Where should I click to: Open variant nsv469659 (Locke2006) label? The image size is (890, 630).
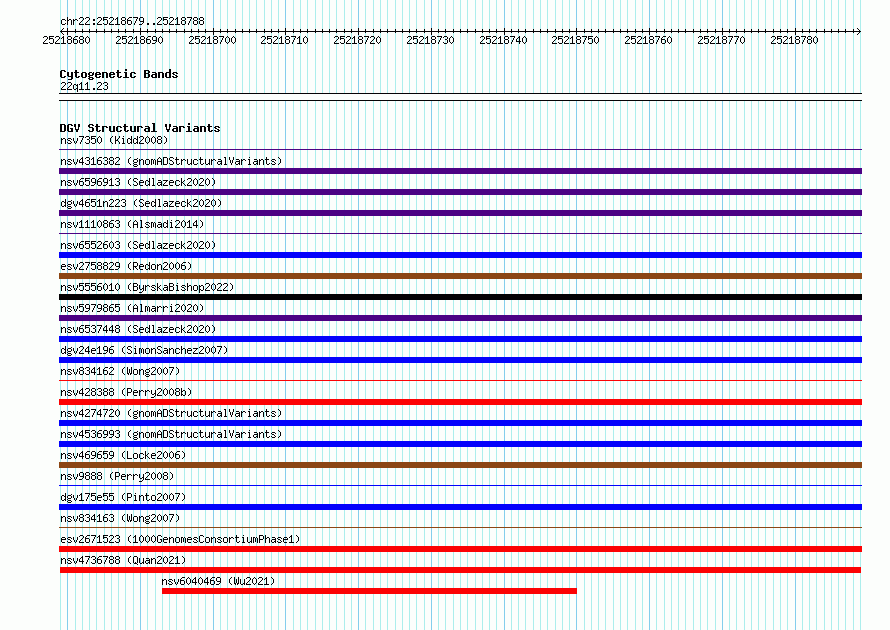point(123,455)
